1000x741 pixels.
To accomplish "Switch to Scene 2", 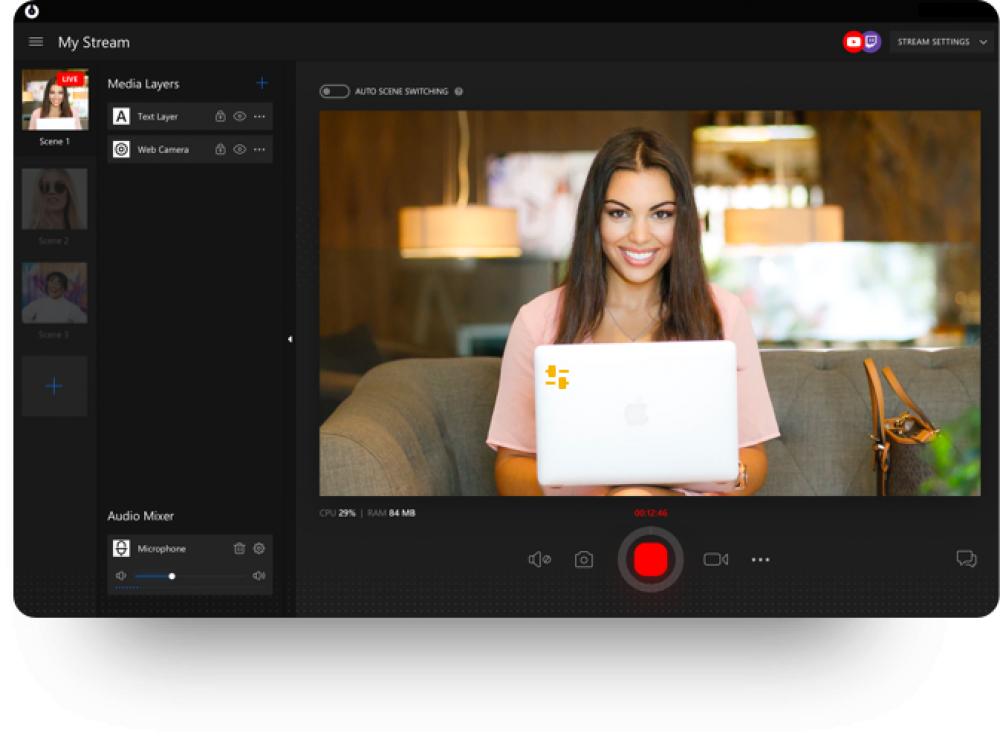I will pos(54,197).
